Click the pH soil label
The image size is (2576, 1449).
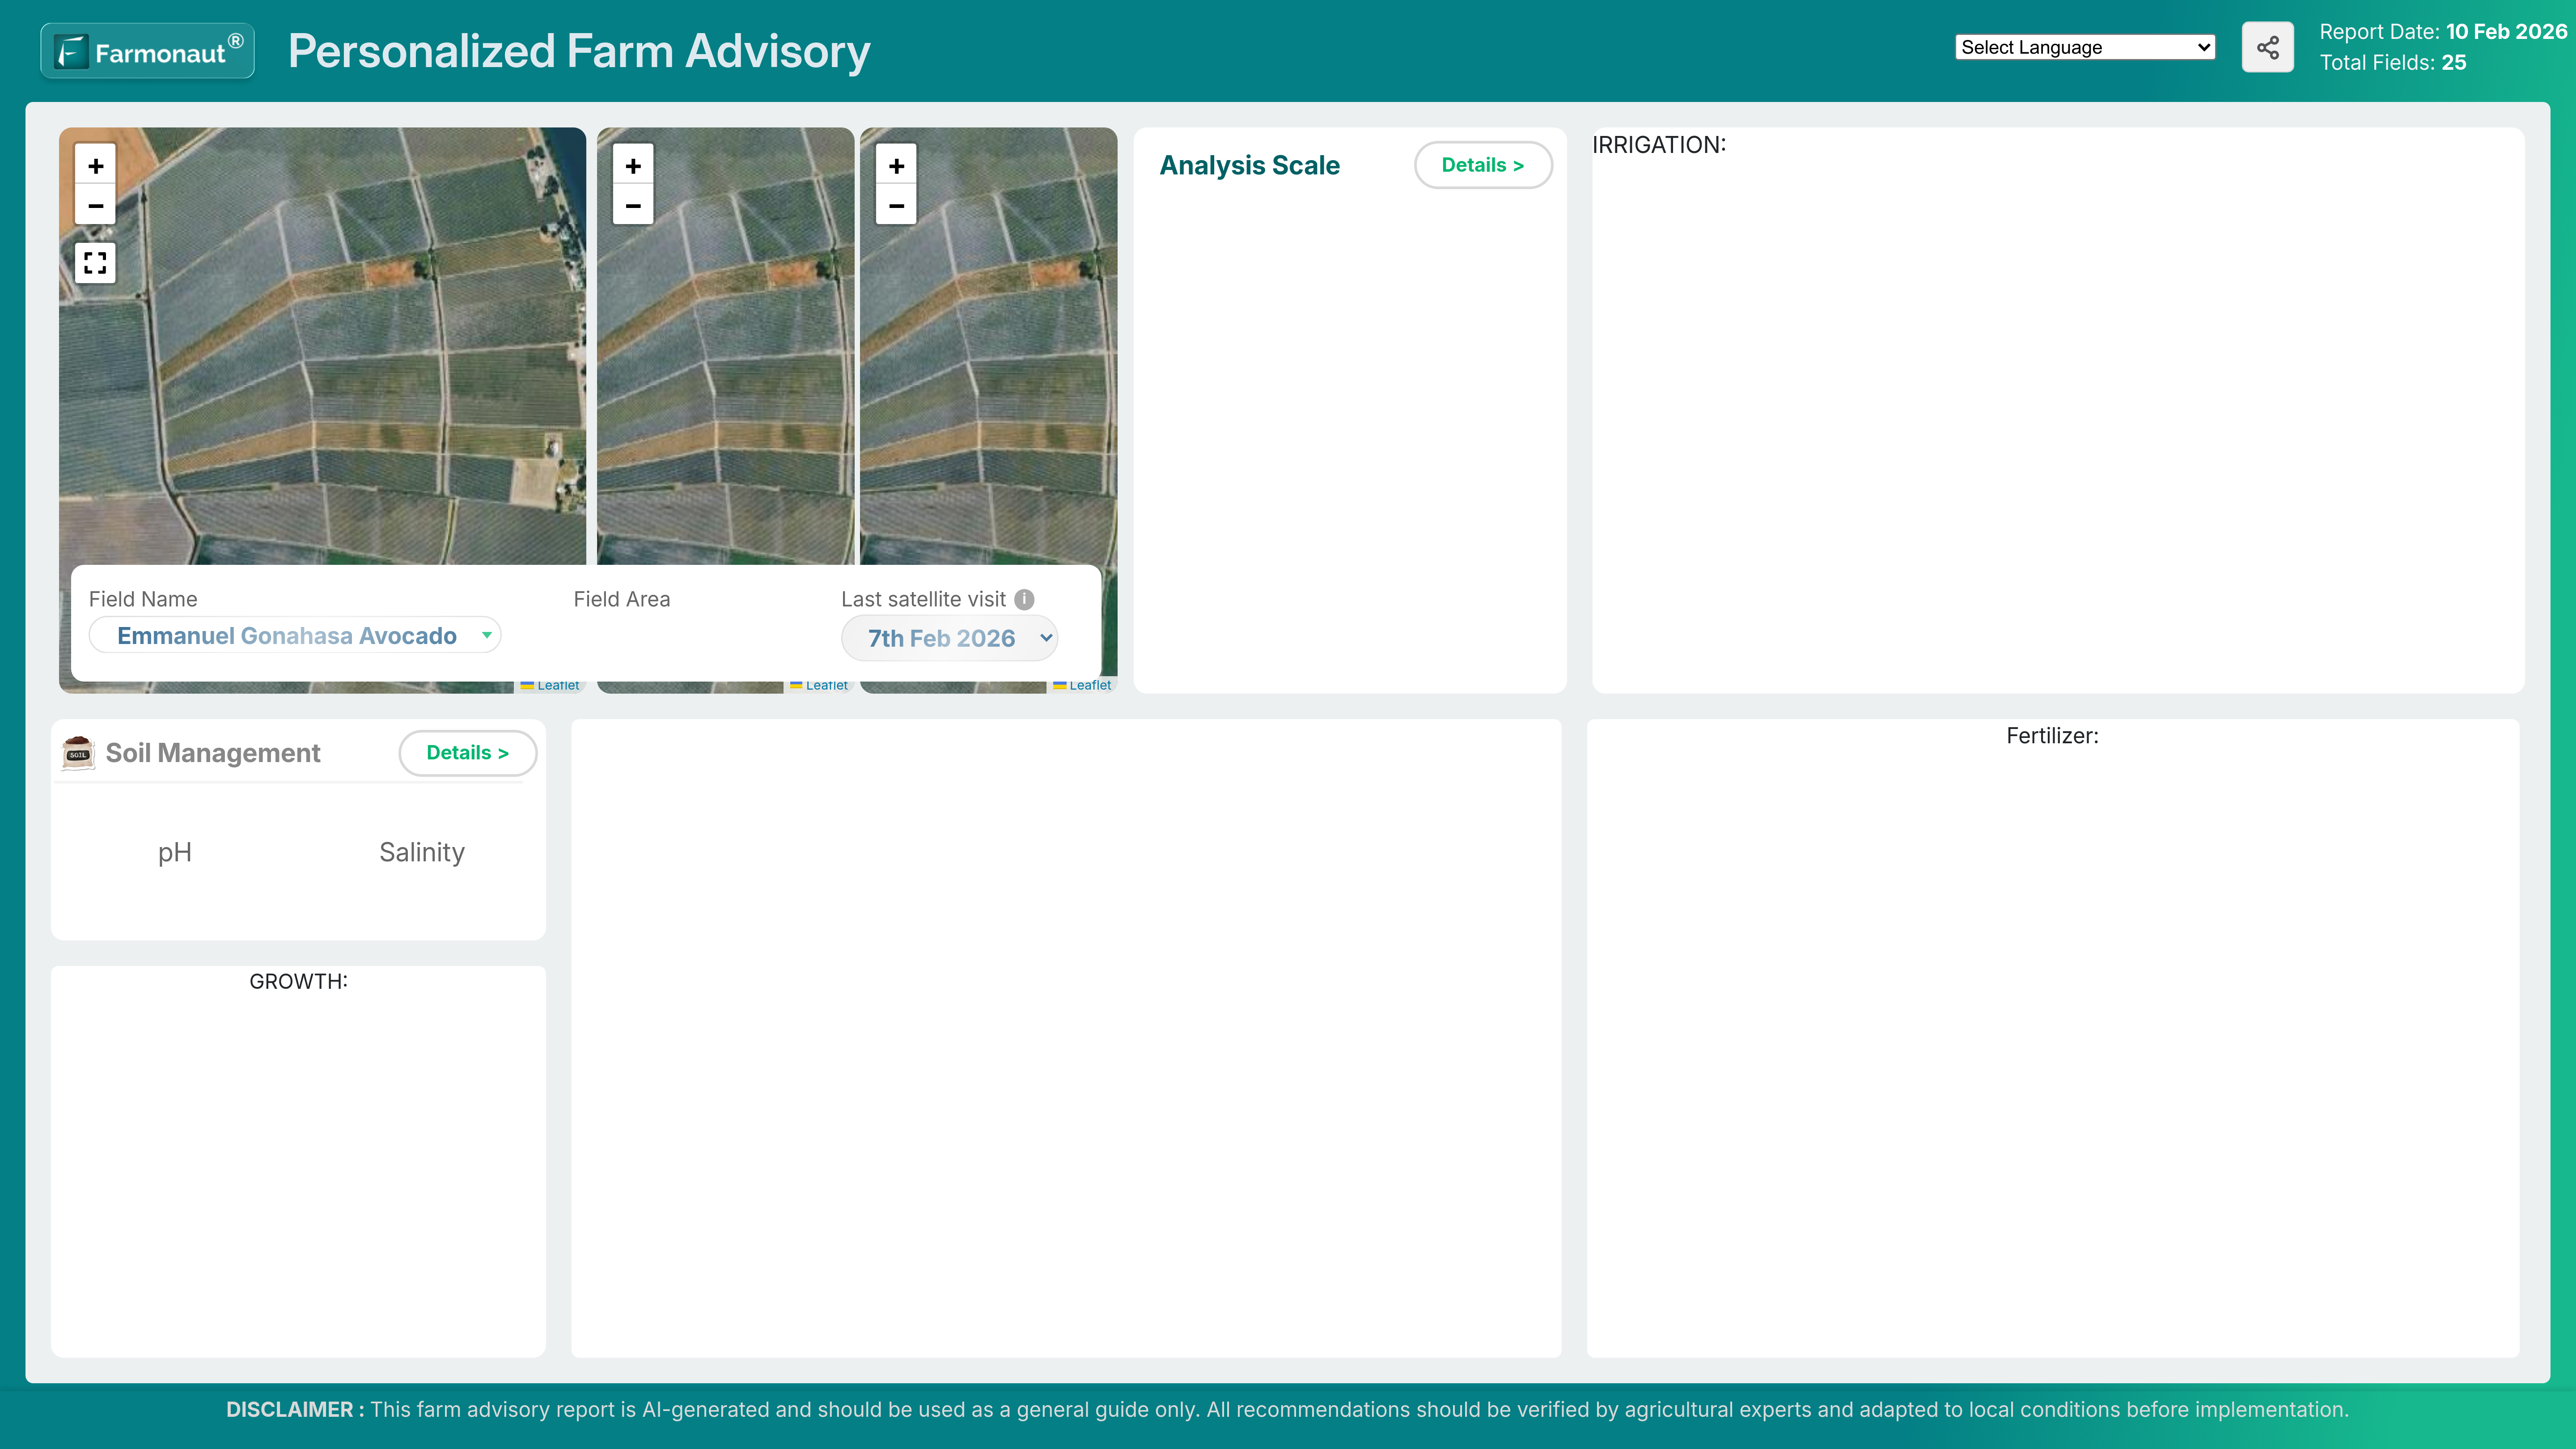tap(175, 852)
